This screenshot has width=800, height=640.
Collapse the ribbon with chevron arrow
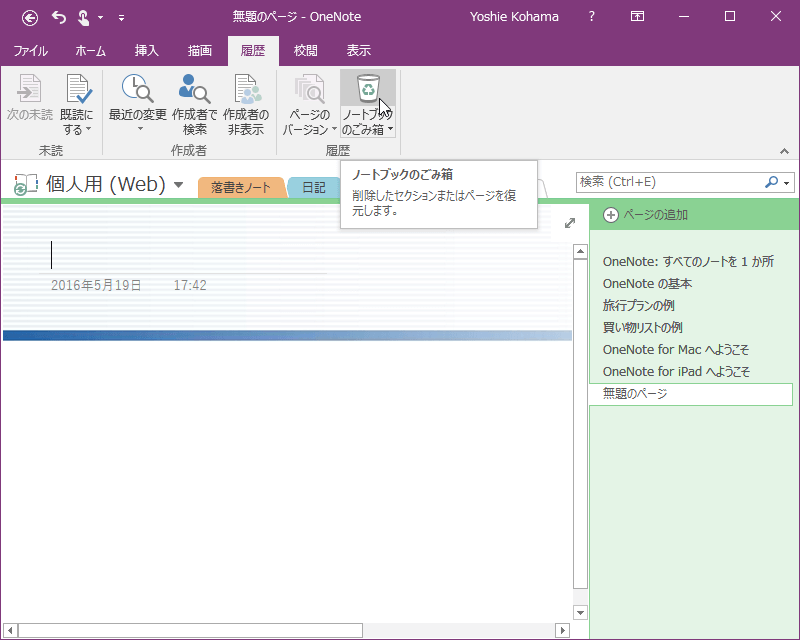tap(784, 151)
